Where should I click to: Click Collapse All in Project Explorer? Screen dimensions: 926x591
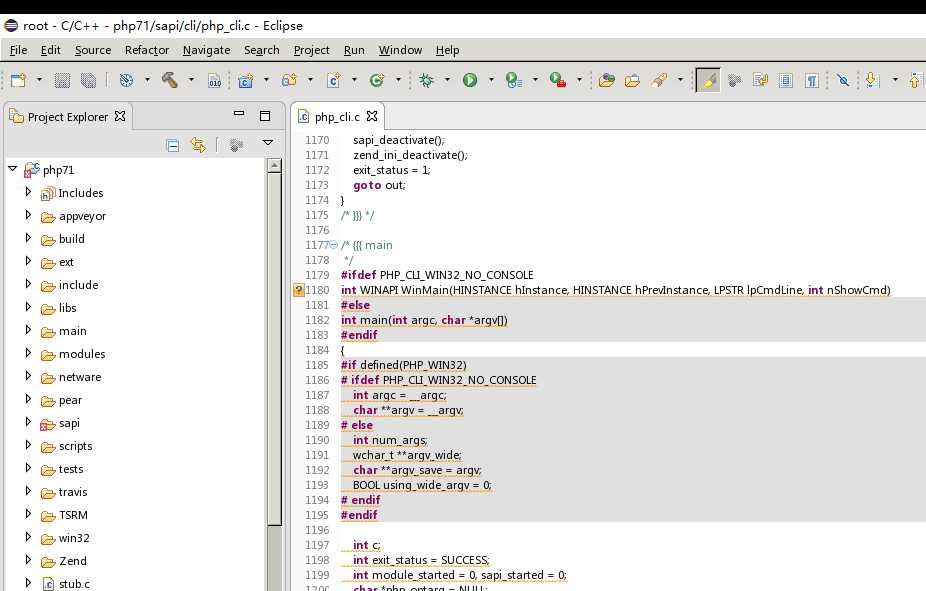pyautogui.click(x=172, y=145)
